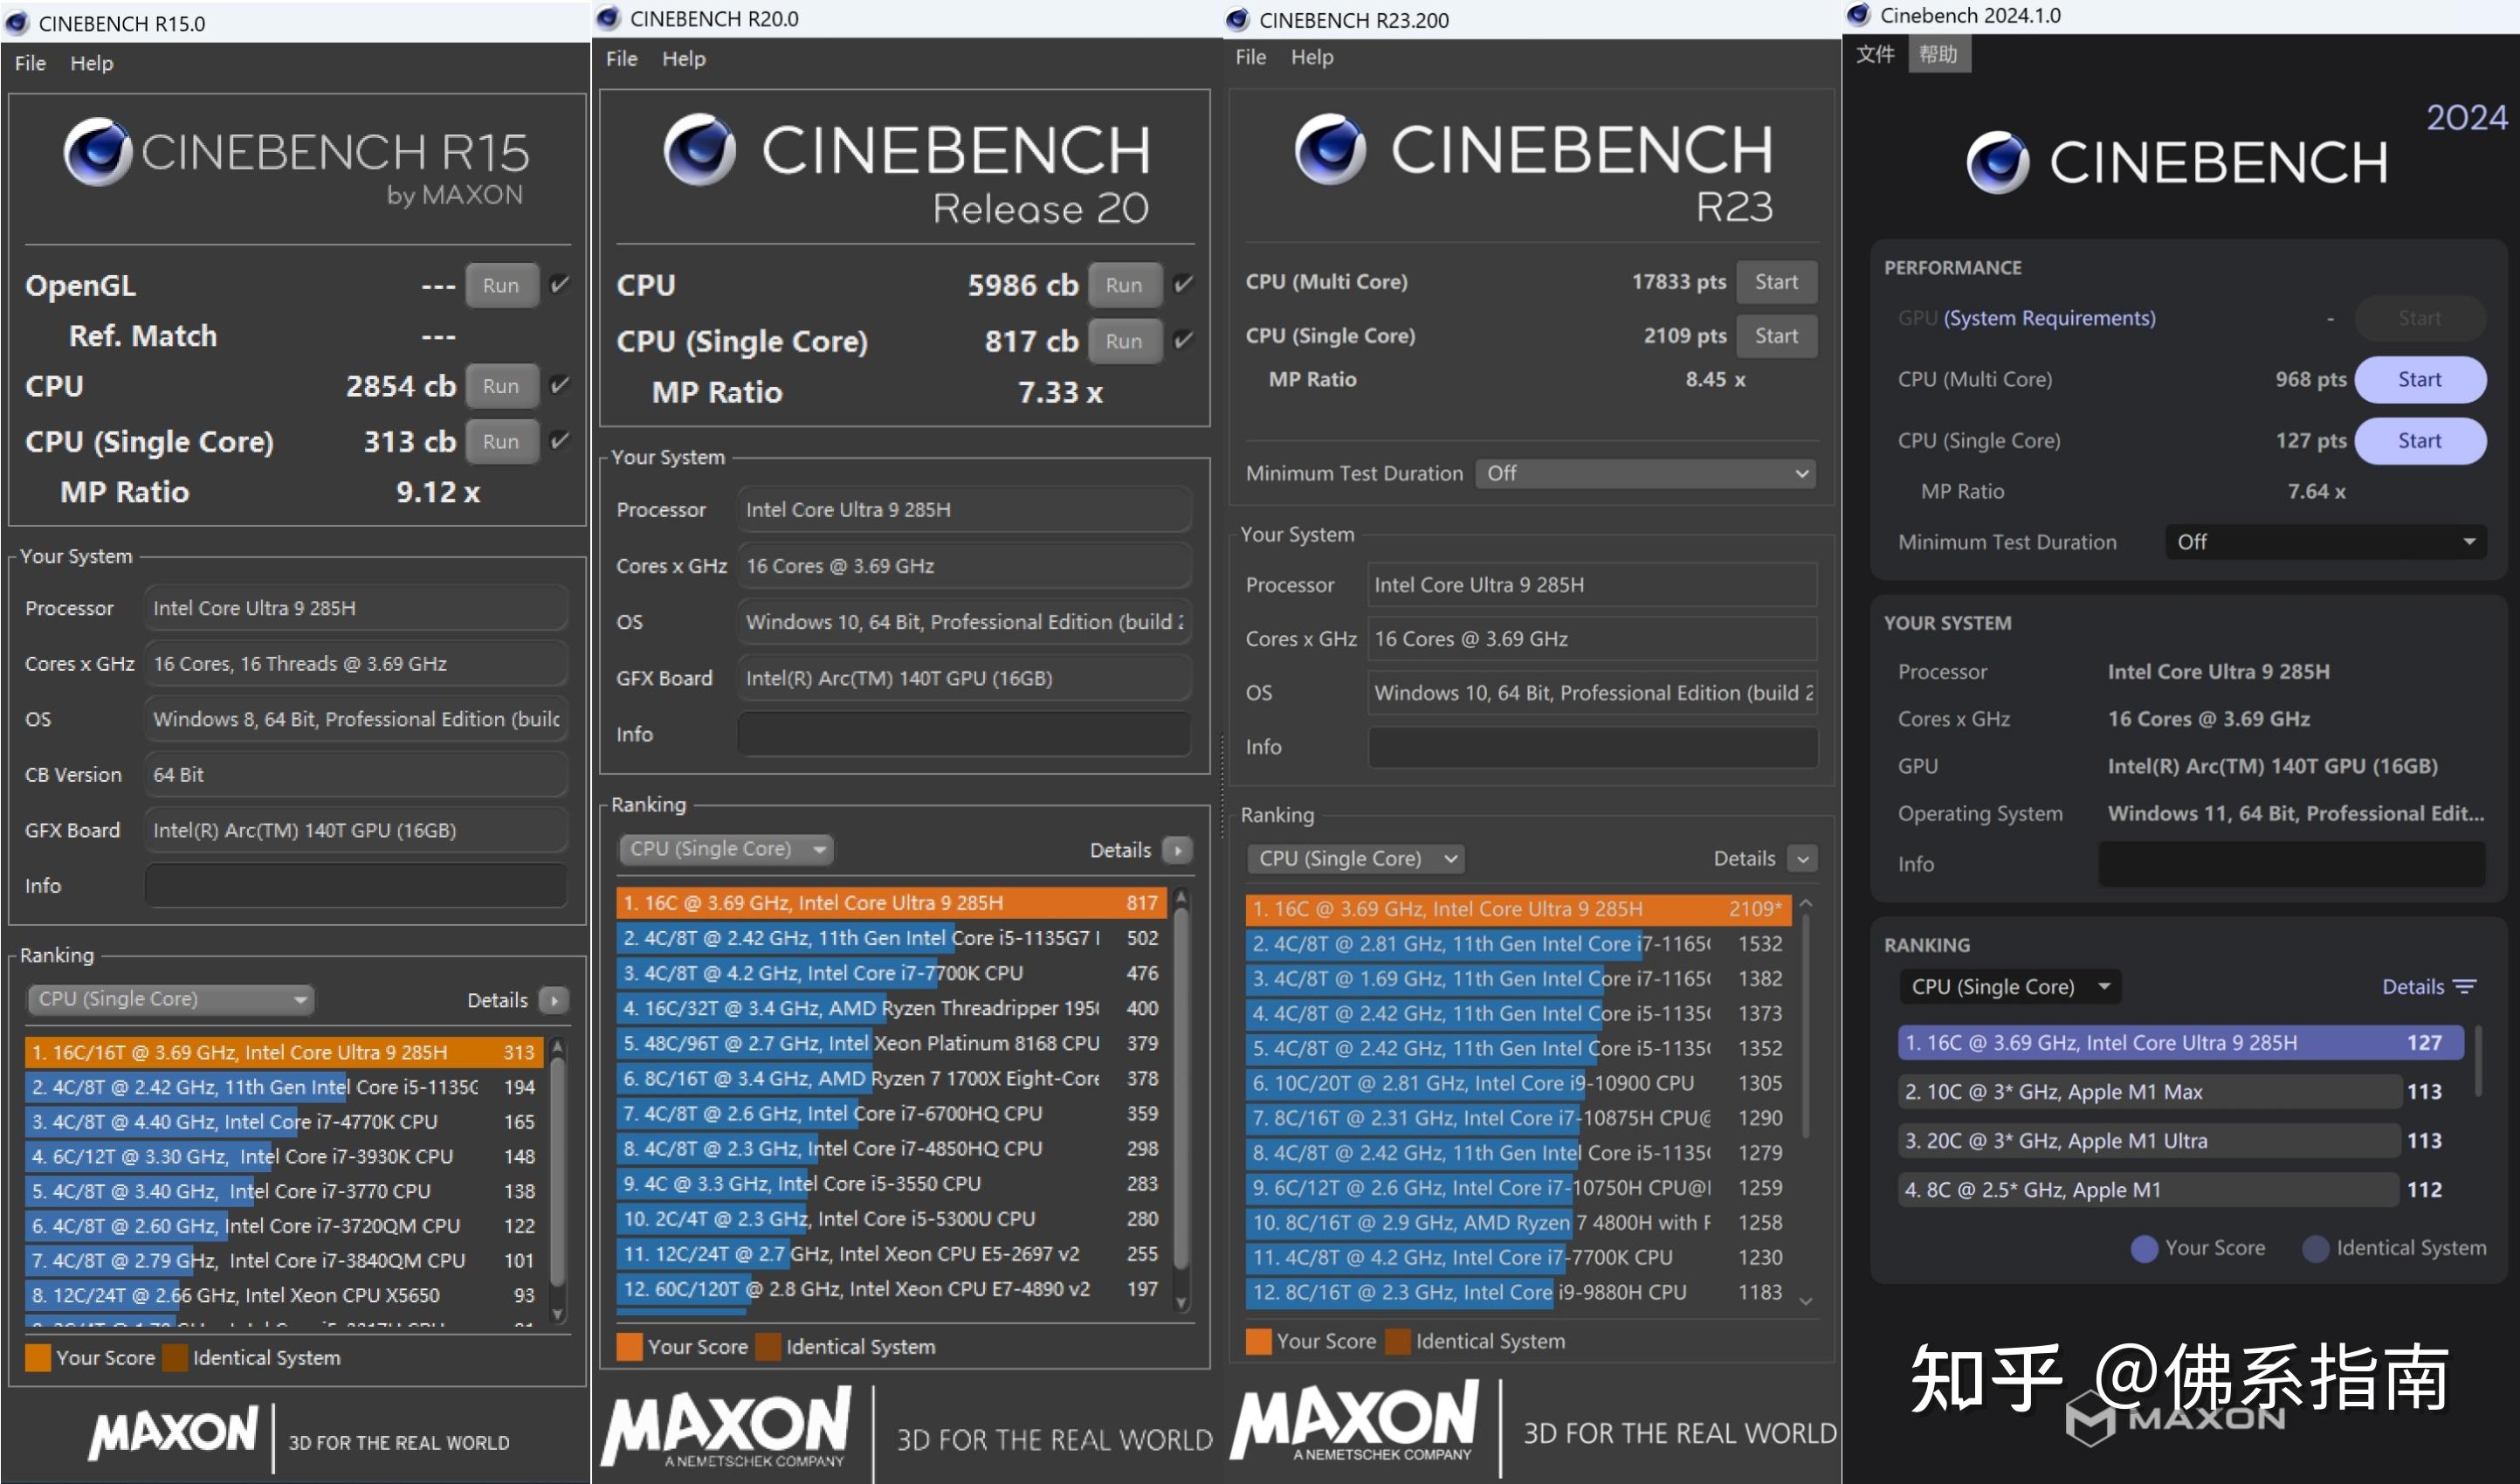Click the CINEBENCH R23.200 title bar icon
The height and width of the screenshot is (1484, 2520).
click(1238, 20)
